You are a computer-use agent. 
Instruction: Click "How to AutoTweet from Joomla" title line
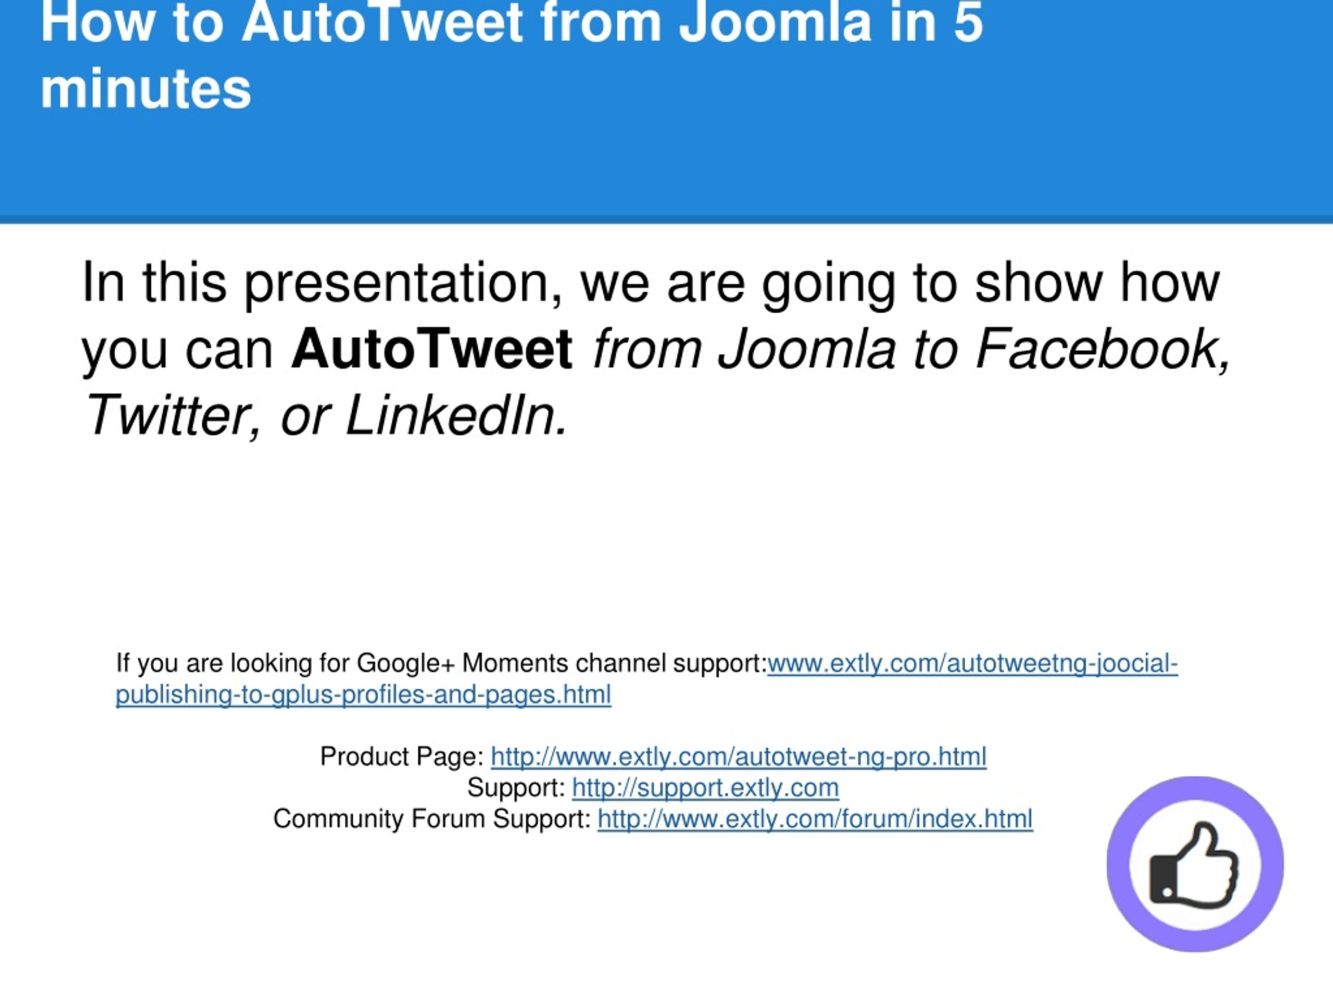coord(456,22)
